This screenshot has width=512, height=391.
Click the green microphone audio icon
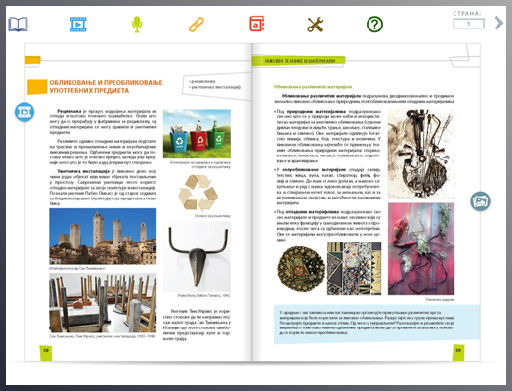[137, 24]
